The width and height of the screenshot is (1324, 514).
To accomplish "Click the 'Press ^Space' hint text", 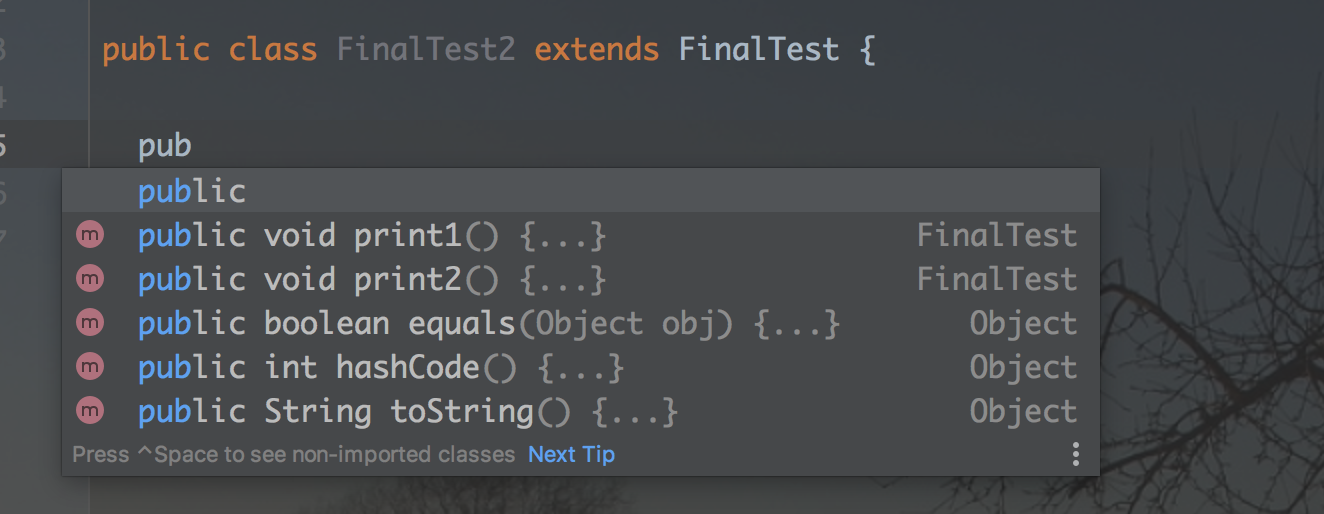I will 293,454.
